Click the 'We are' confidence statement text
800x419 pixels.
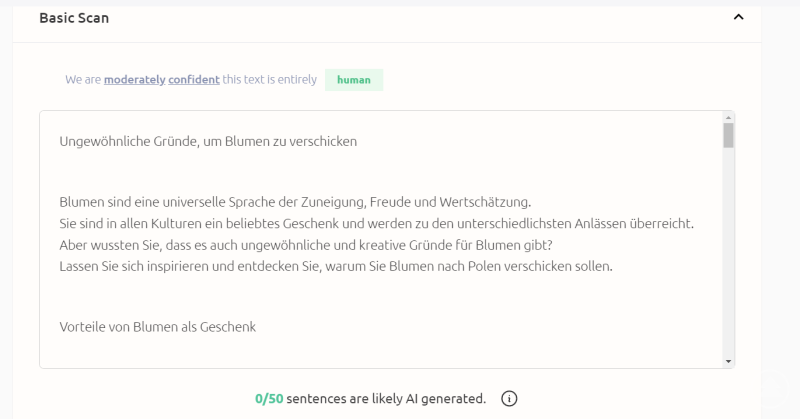click(x=83, y=79)
